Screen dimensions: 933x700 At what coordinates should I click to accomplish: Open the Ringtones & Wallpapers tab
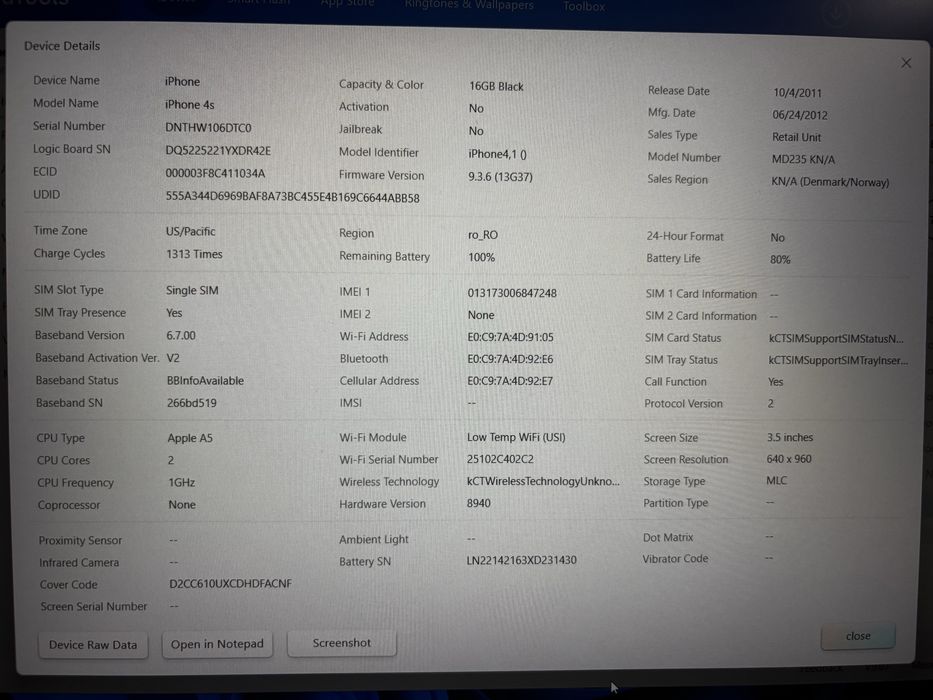click(469, 5)
